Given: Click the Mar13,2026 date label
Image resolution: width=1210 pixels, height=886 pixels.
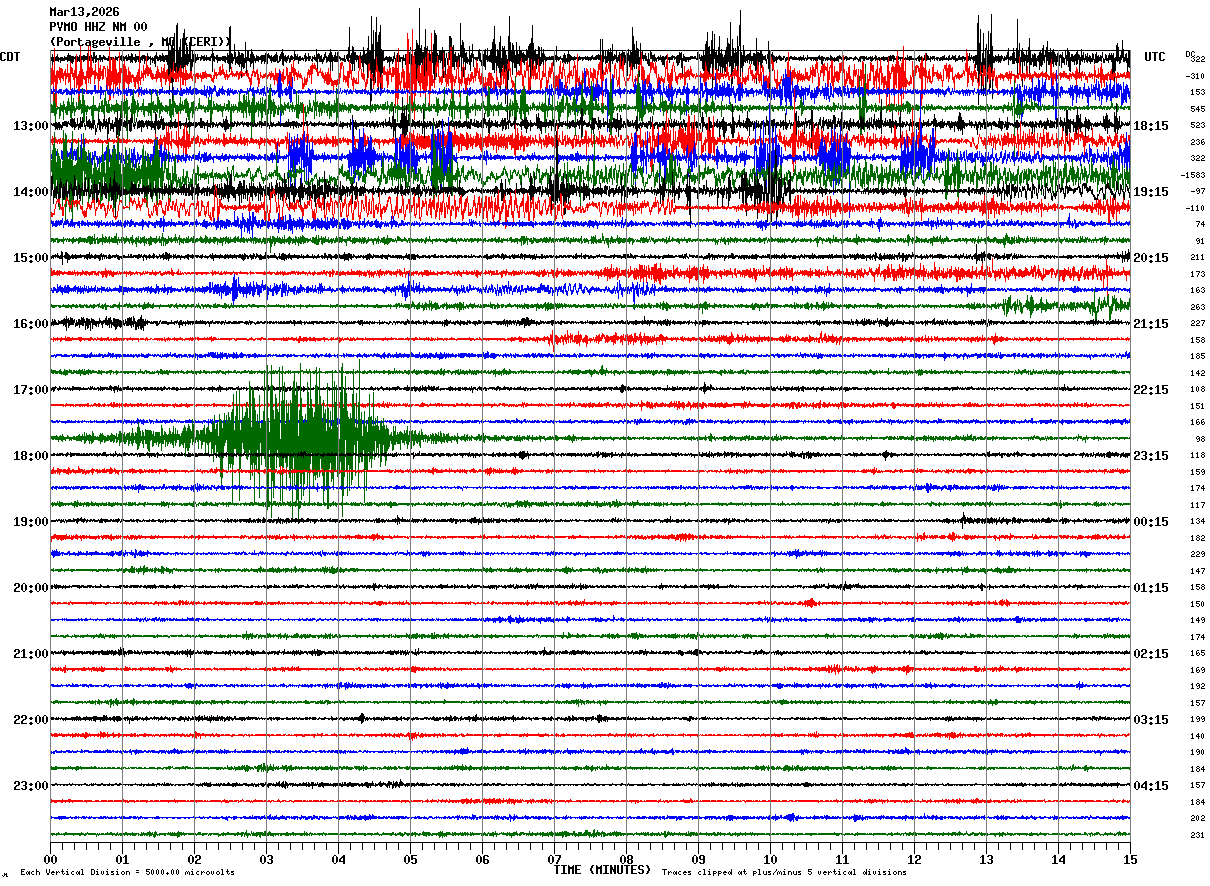Looking at the screenshot, I should (x=84, y=12).
